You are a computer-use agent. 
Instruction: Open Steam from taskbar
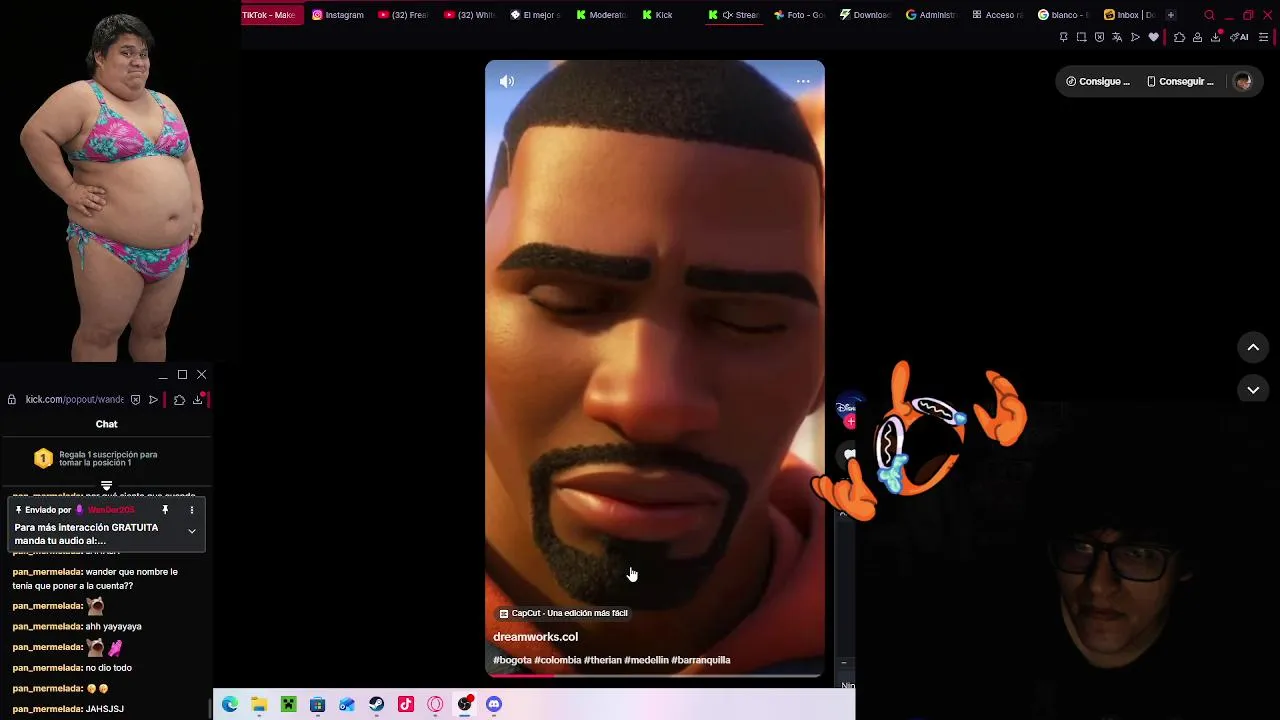click(376, 705)
